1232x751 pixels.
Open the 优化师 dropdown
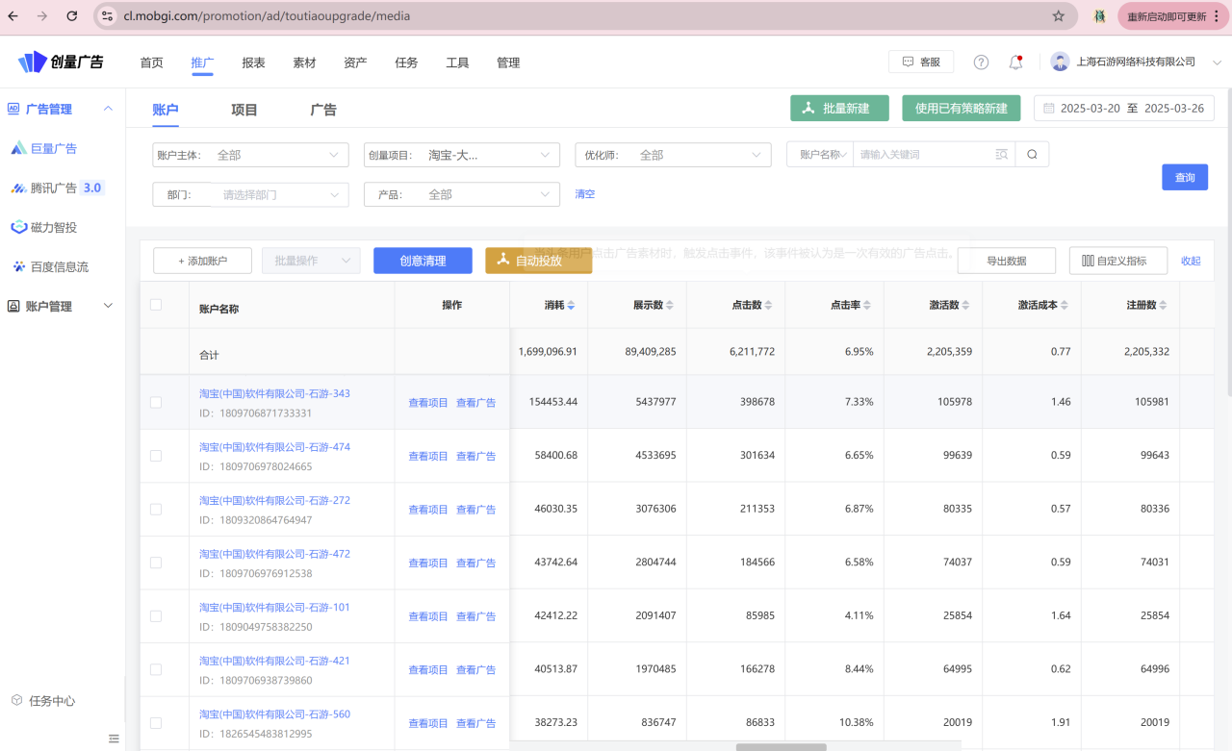(673, 155)
